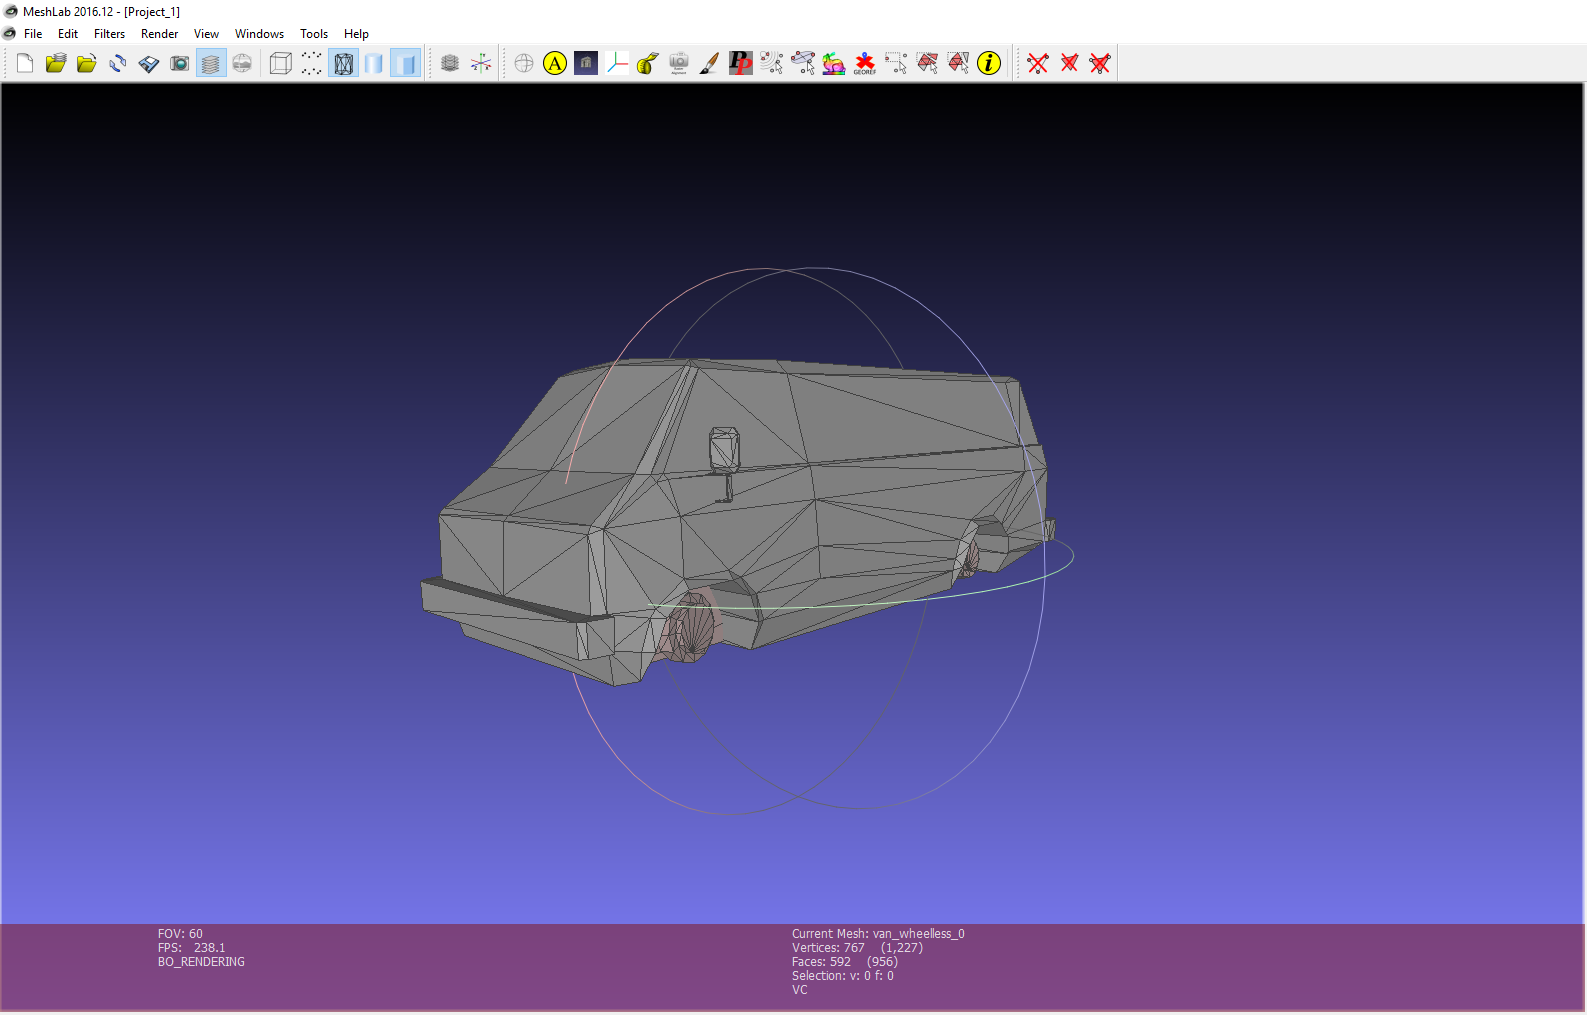Open the Quality Mapper rainbow bunny tool
Image resolution: width=1587 pixels, height=1015 pixels.
(834, 64)
